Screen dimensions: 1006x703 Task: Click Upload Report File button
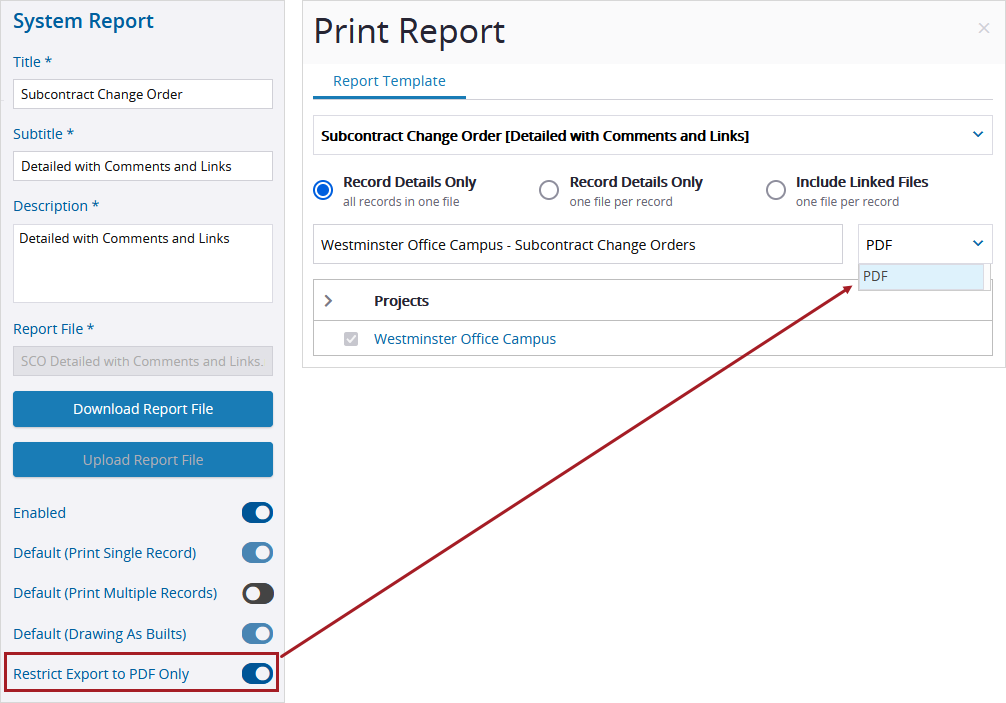143,460
